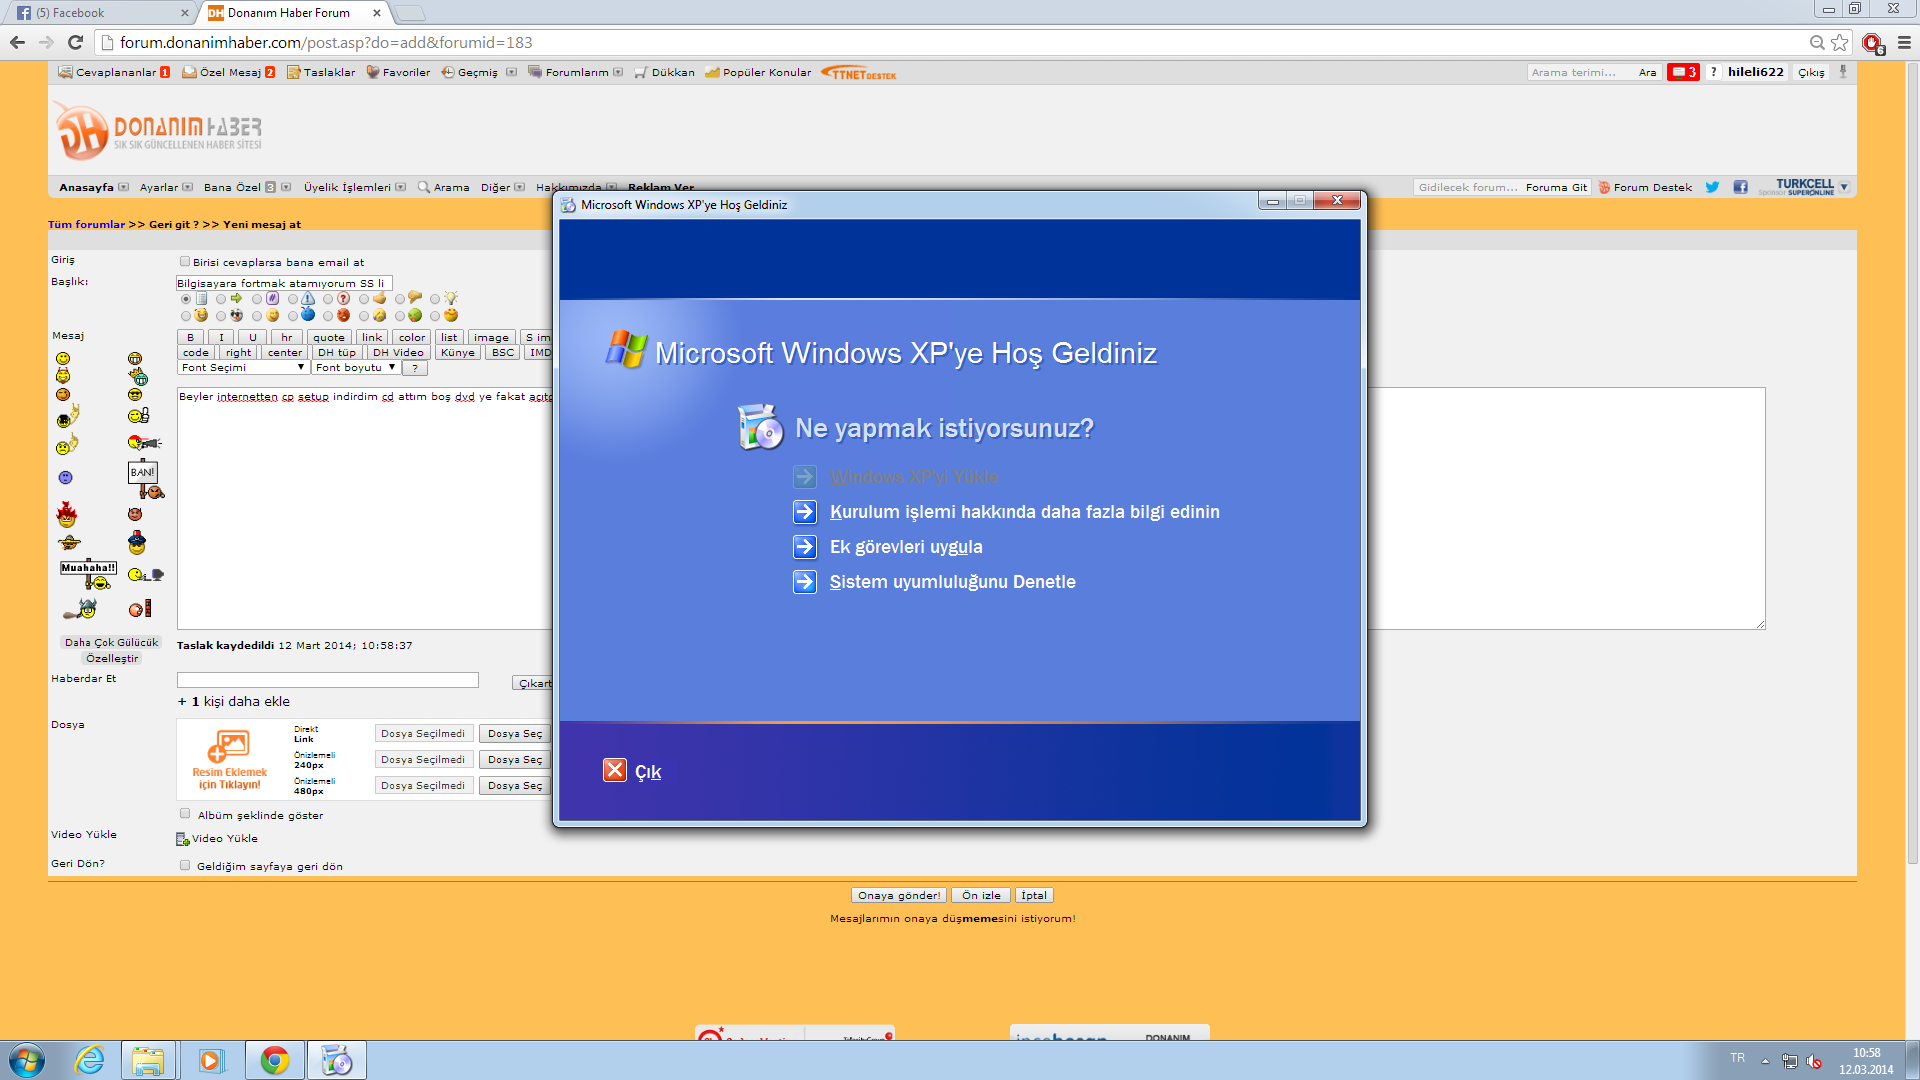Screen dimensions: 1920x1080
Task: Tick Geldiğim sayfaya geri dön checkbox
Action: [185, 866]
